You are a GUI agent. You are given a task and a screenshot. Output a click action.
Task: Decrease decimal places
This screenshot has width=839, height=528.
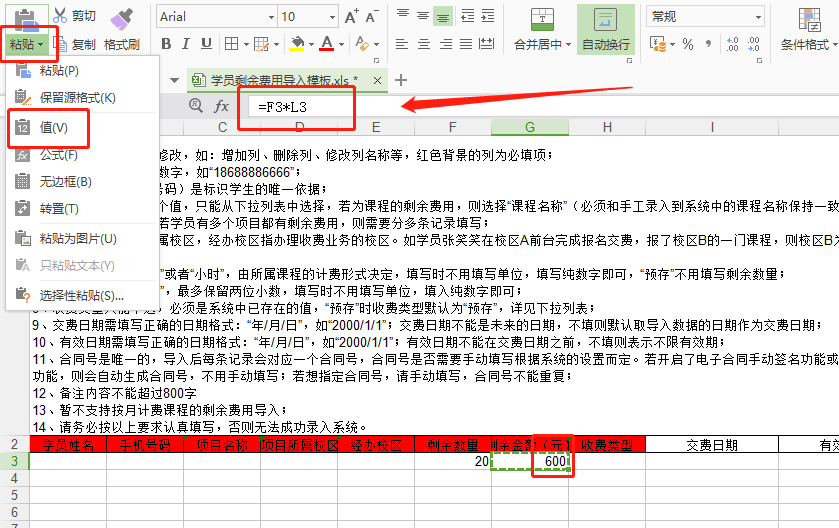click(x=753, y=44)
